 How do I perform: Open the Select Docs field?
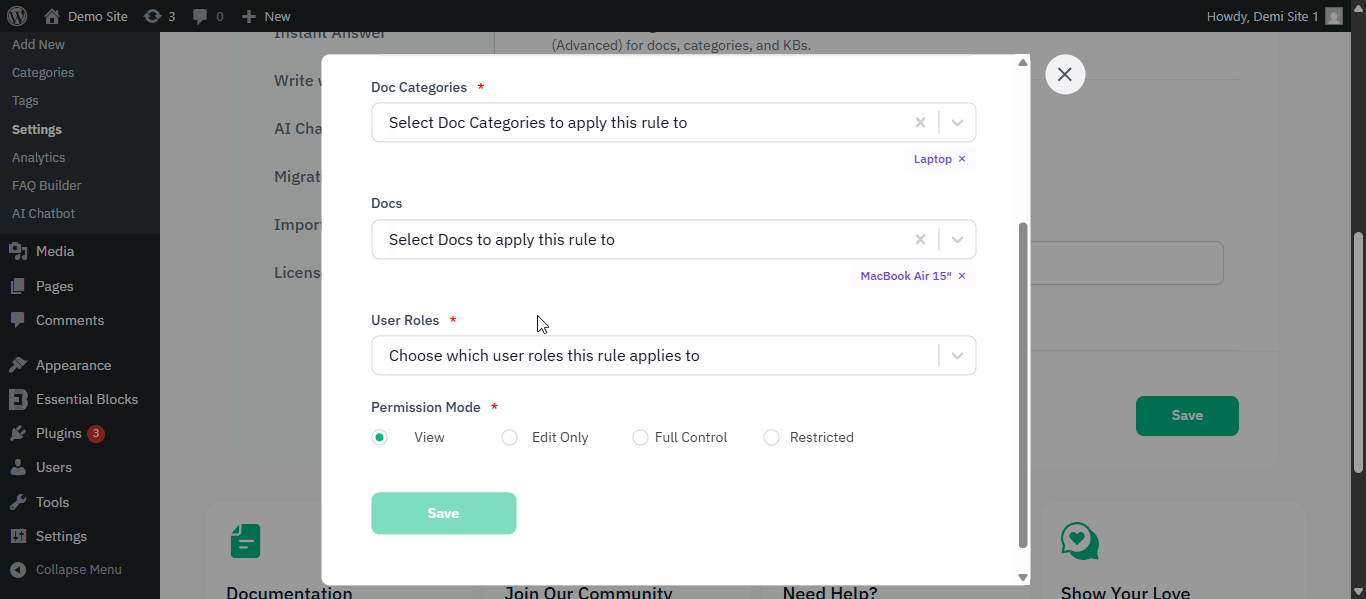pyautogui.click(x=673, y=239)
